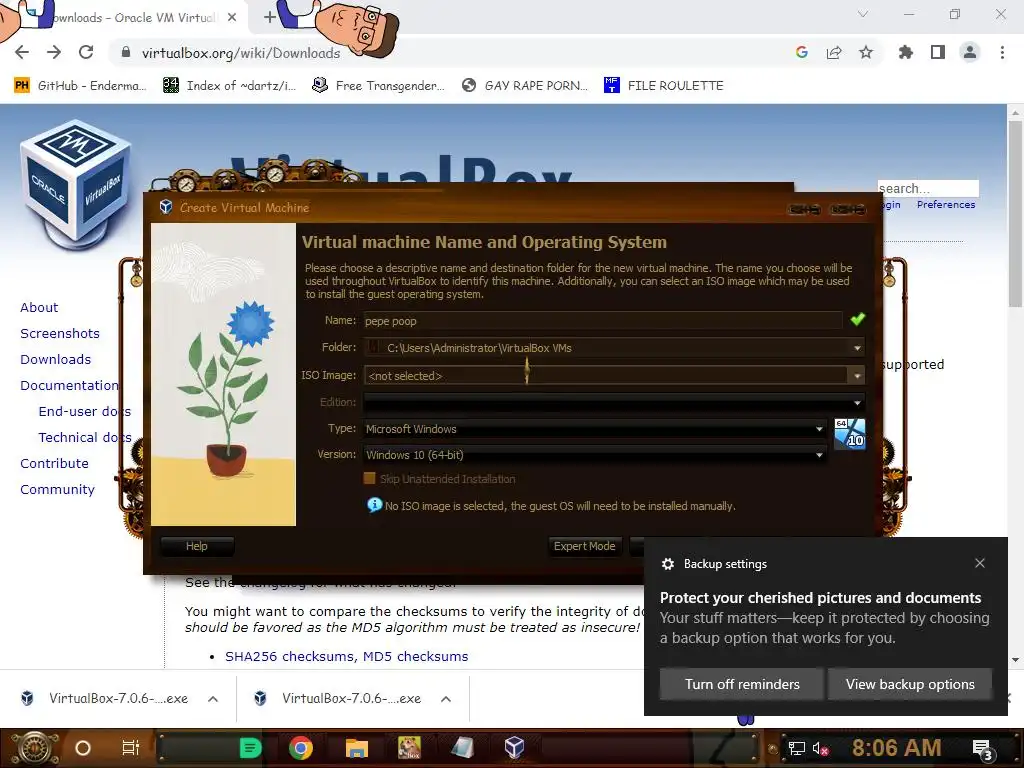Click the muted speaker tray icon

(x=820, y=748)
